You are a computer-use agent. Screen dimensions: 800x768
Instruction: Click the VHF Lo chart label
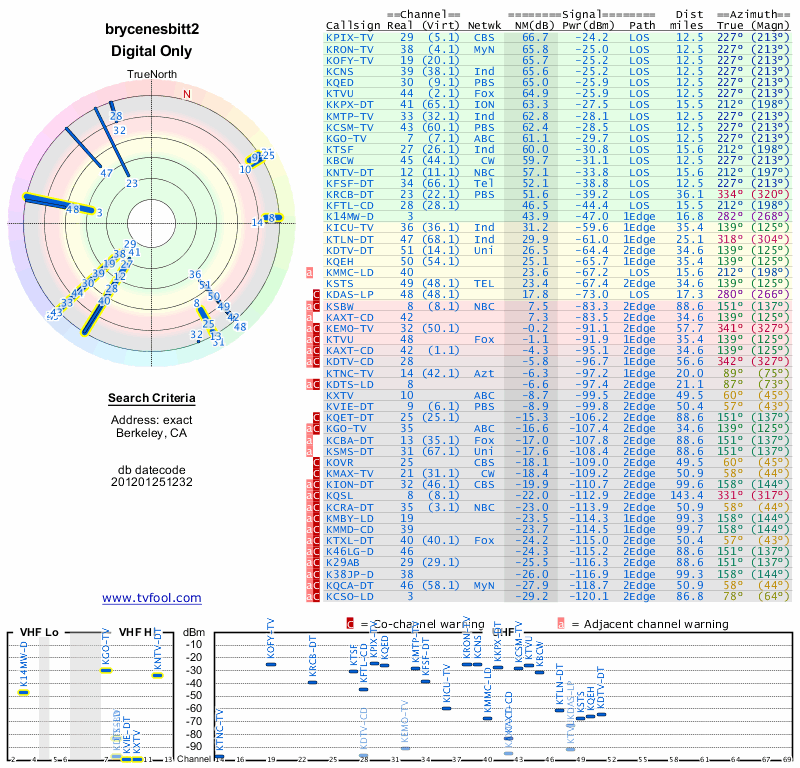[x=39, y=632]
